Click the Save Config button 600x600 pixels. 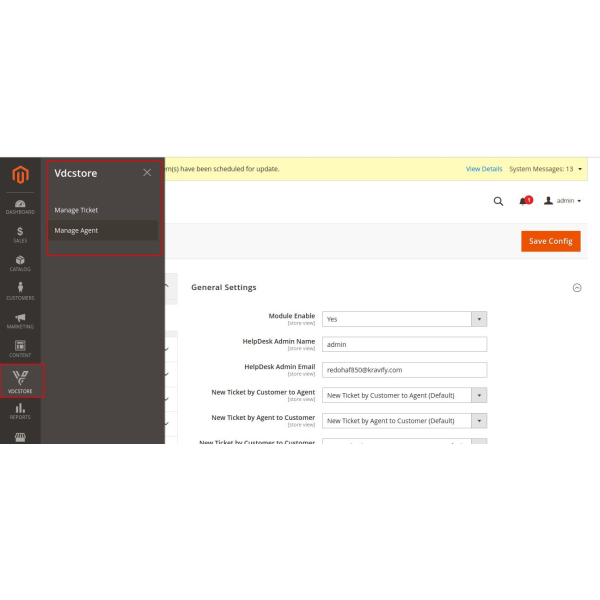pyautogui.click(x=550, y=241)
